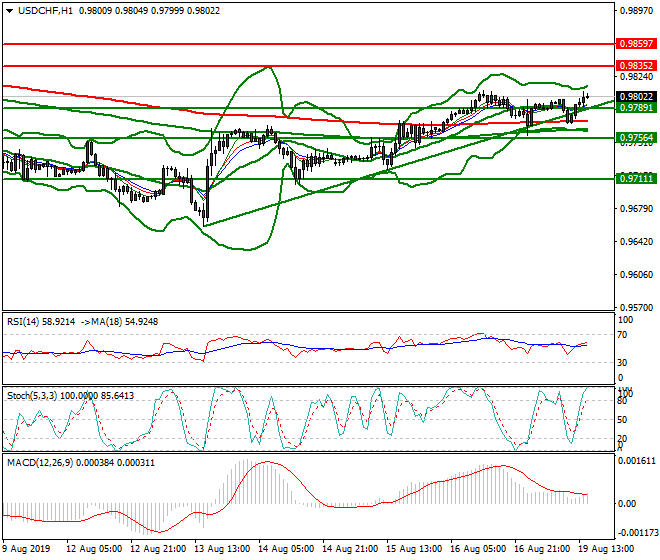Viewport: 660px width, 560px height.
Task: Click the black 0.98022 current price label
Action: [636, 97]
